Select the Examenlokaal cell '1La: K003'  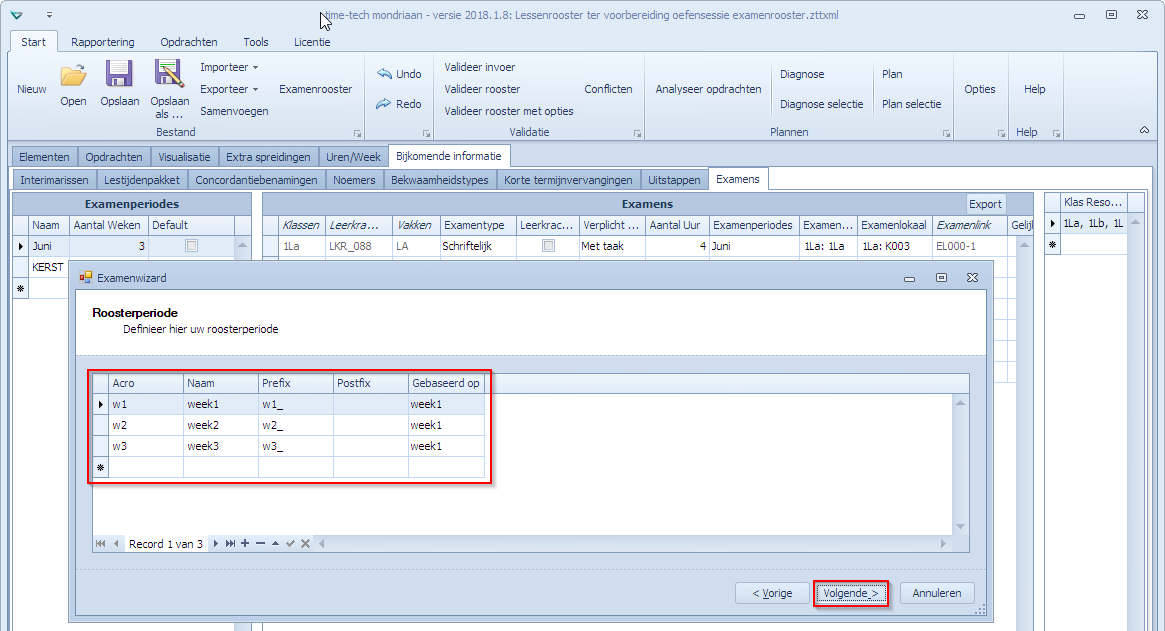[x=895, y=246]
